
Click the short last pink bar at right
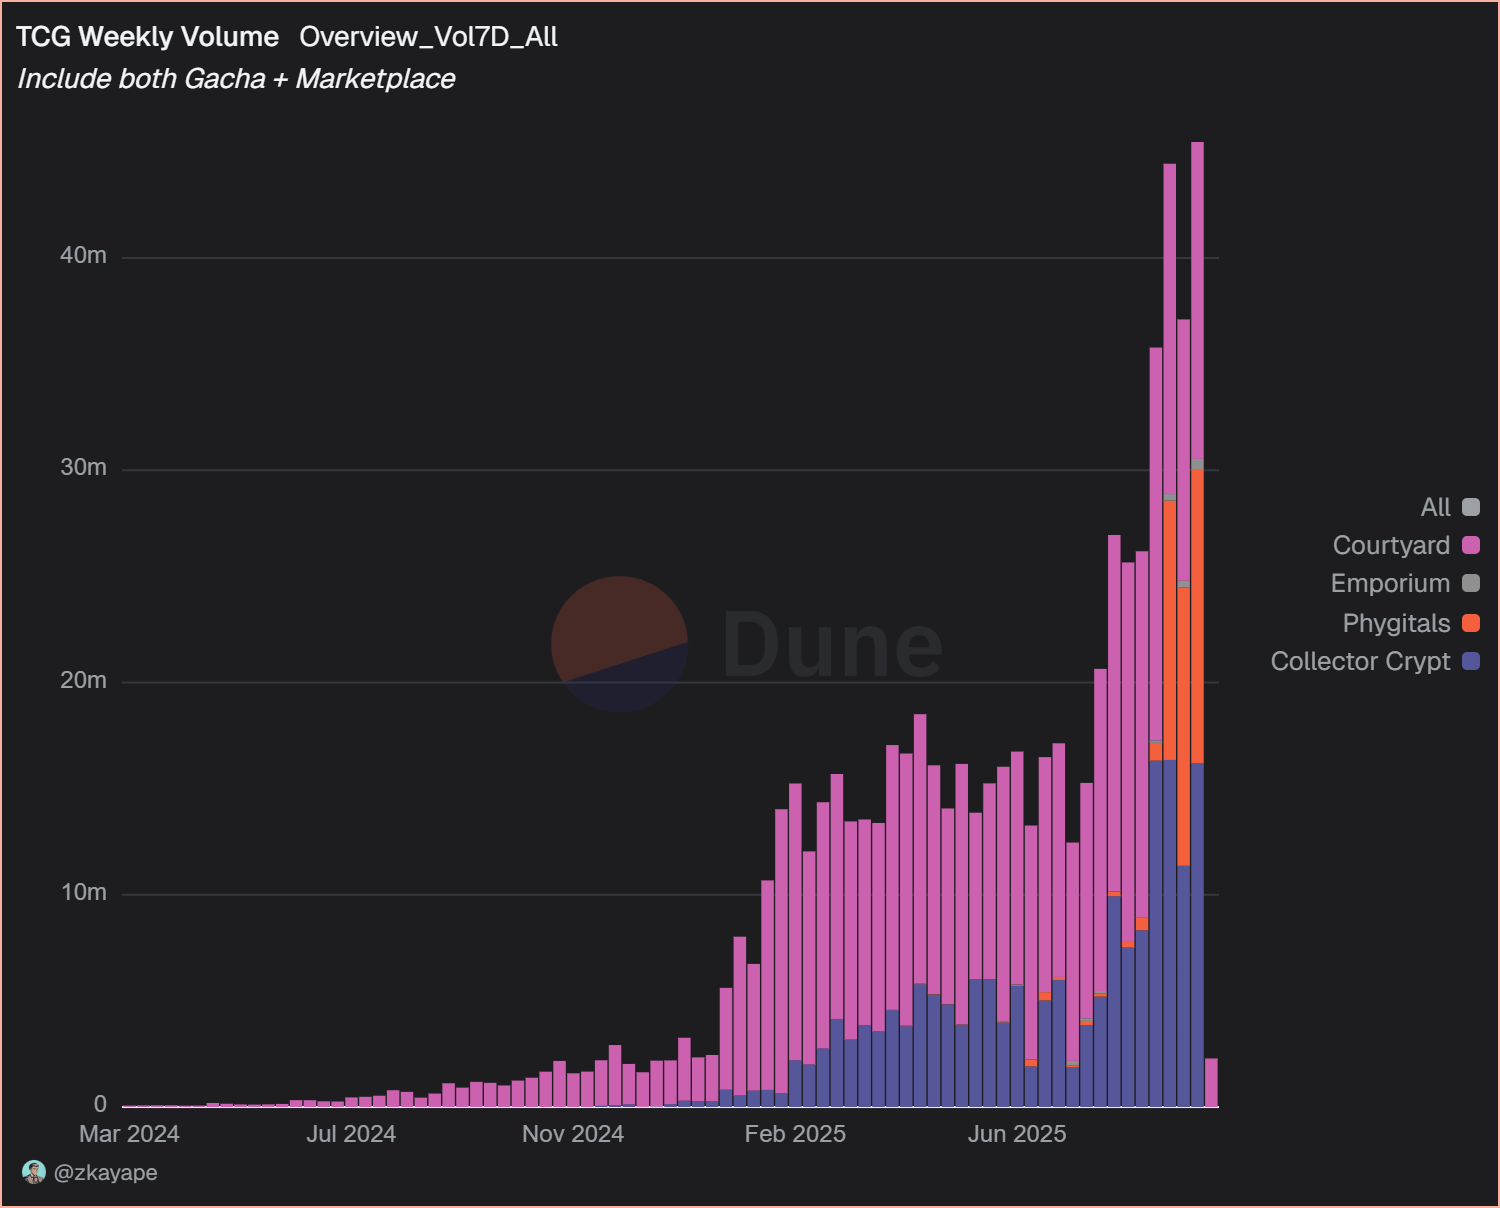coord(1211,1082)
